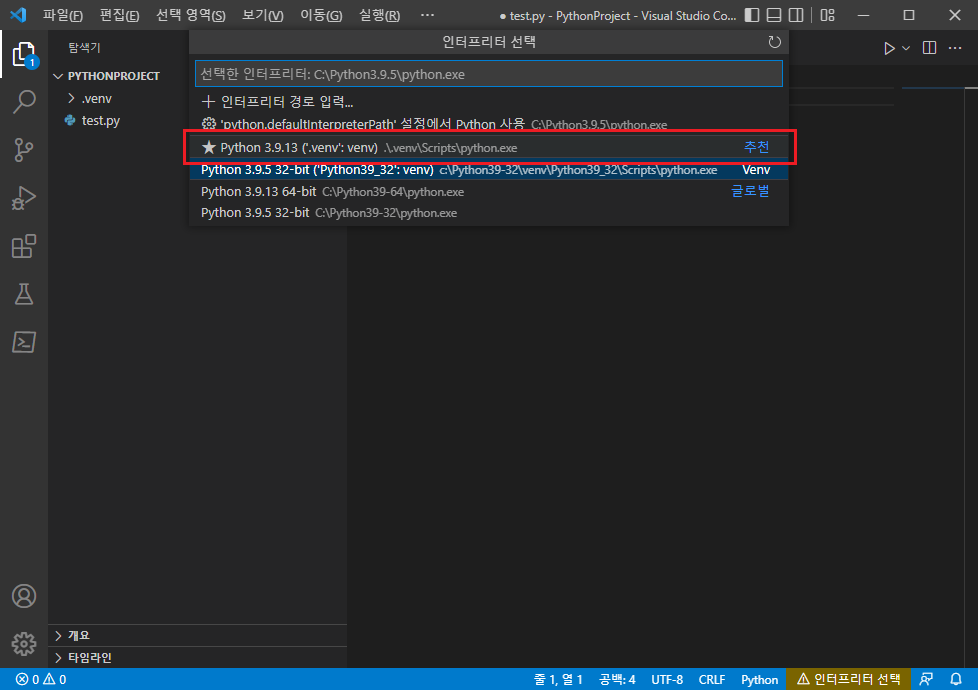This screenshot has height=690, width=978.
Task: Change end of line sequence CRLF
Action: tap(712, 679)
